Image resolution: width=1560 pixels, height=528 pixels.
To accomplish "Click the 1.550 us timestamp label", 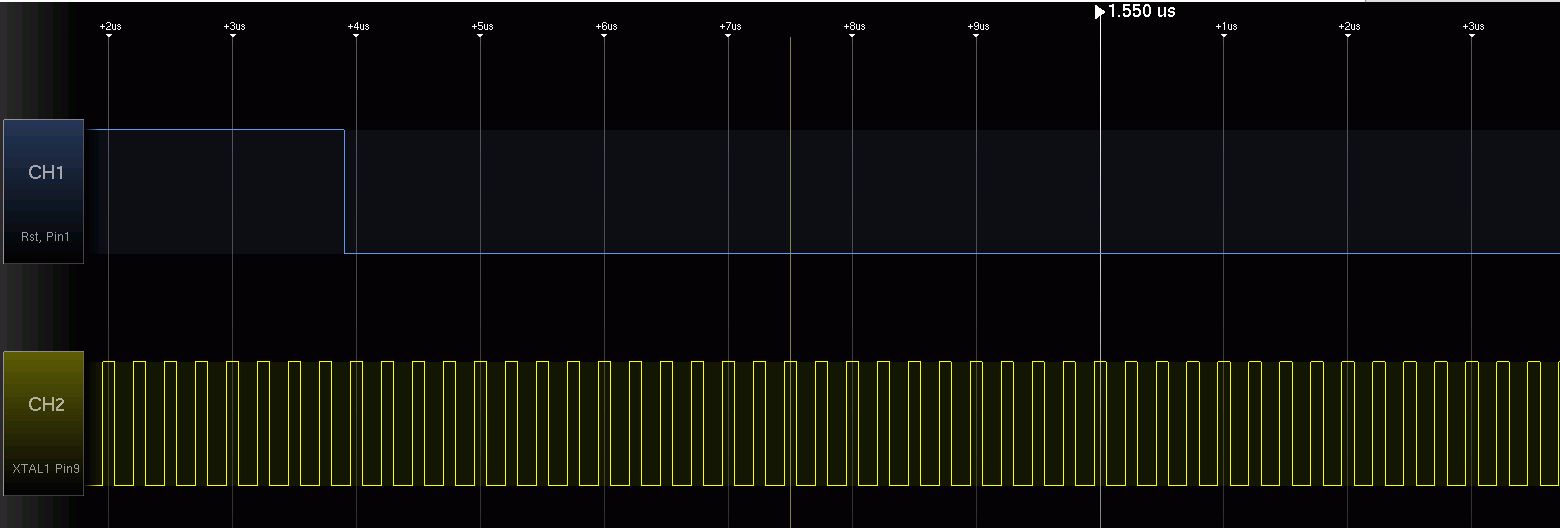I will coord(1142,12).
